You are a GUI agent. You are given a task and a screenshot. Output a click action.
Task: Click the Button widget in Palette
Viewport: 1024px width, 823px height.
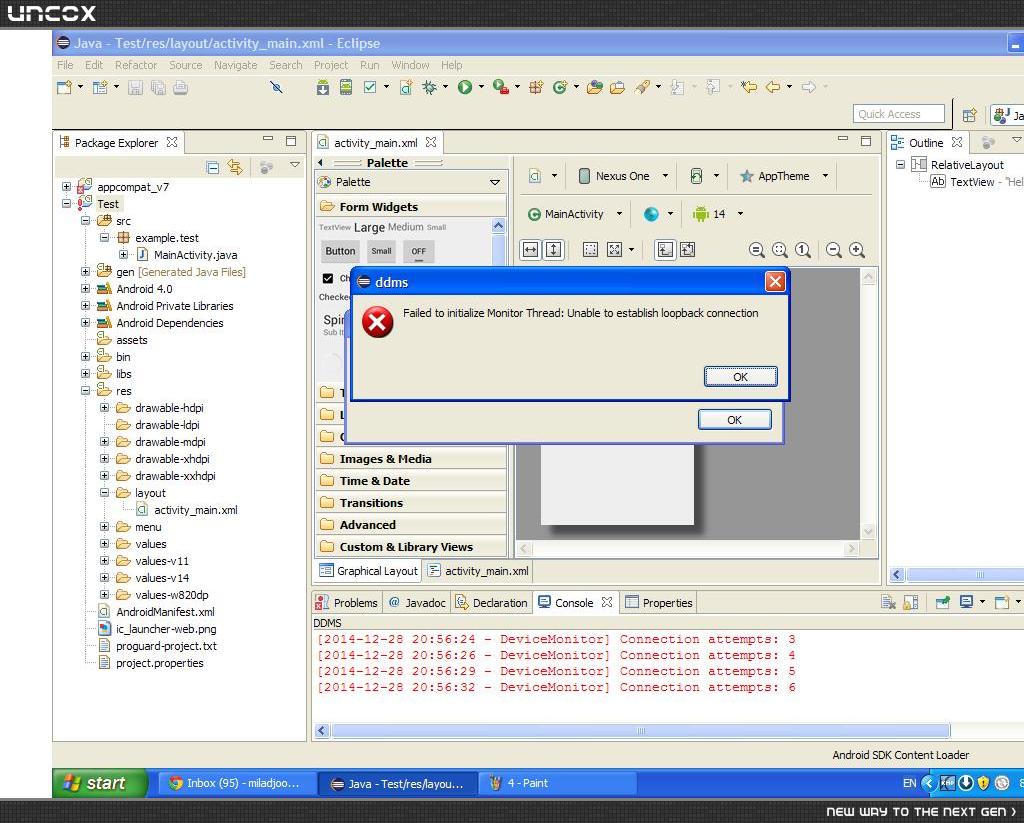(340, 251)
